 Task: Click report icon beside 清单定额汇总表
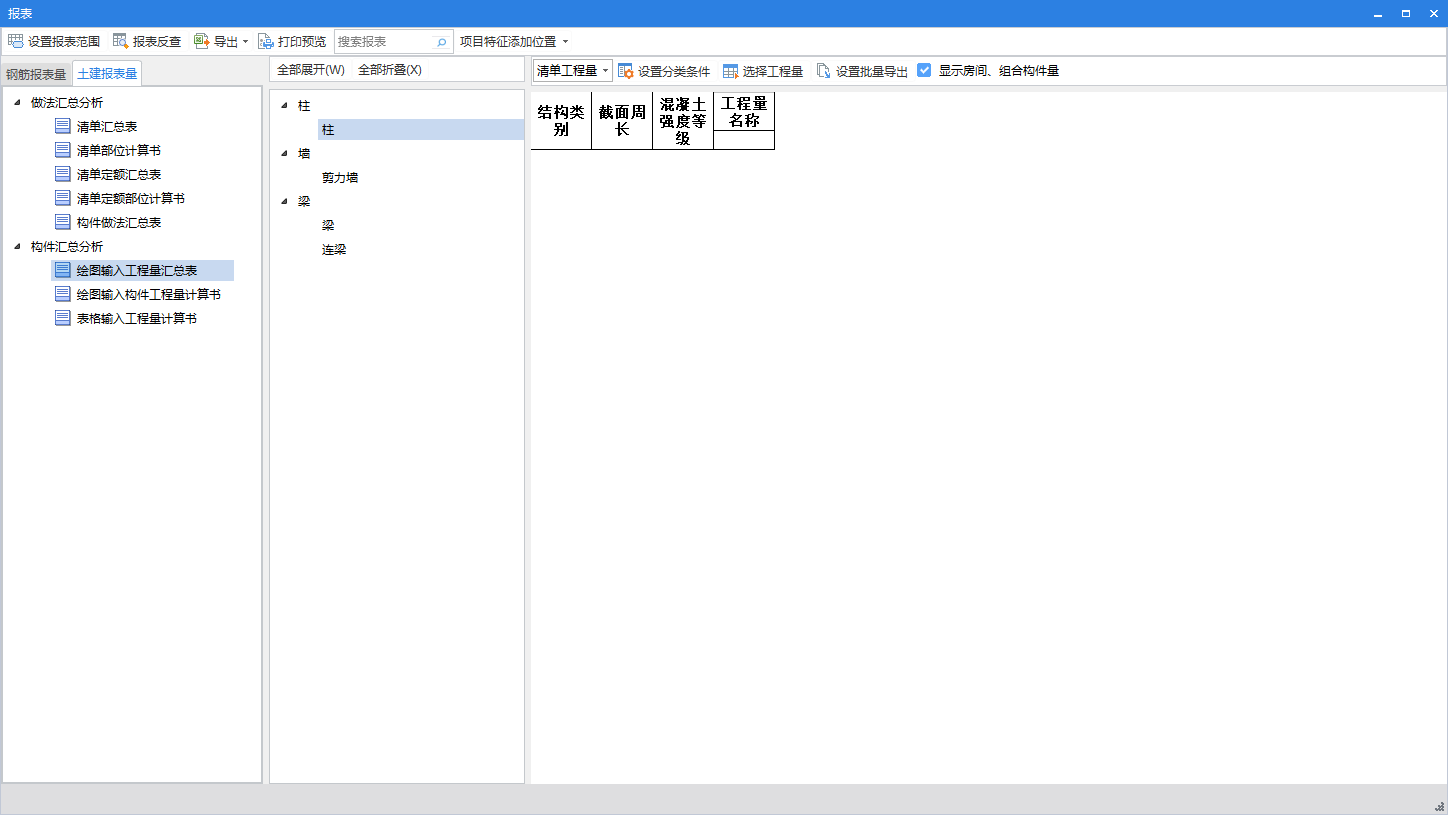coord(63,174)
